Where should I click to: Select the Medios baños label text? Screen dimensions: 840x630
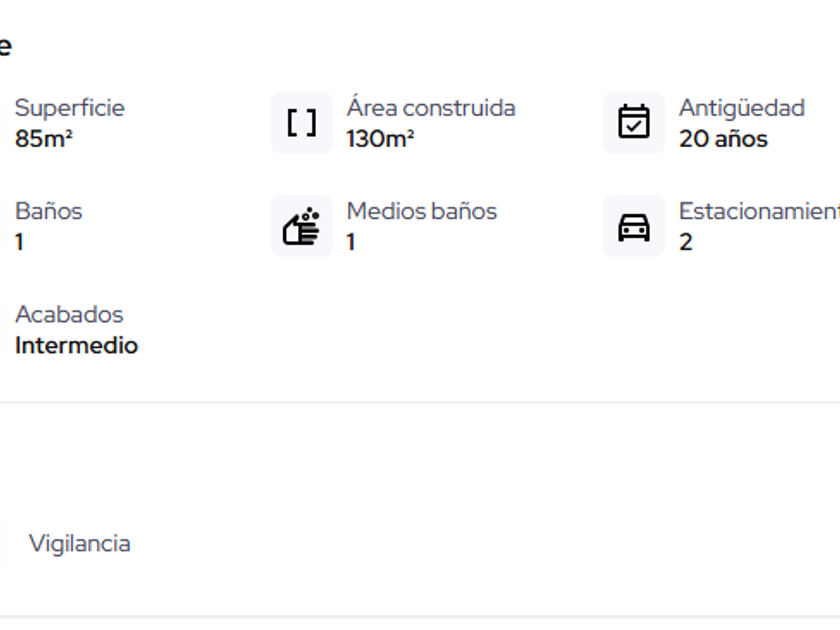click(421, 211)
